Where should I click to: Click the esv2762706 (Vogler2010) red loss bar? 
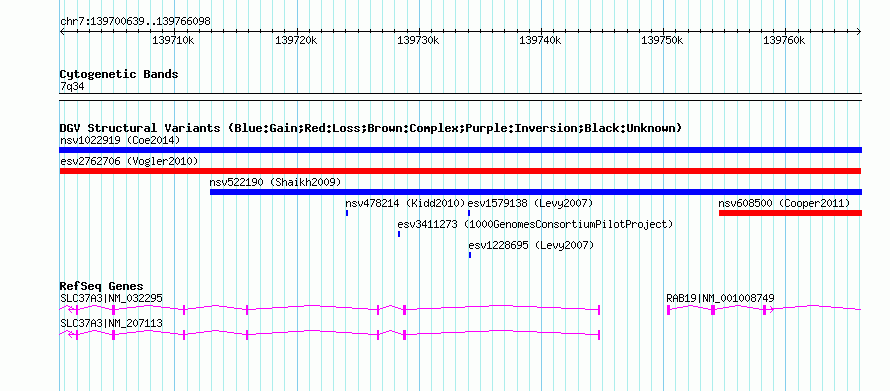460,171
